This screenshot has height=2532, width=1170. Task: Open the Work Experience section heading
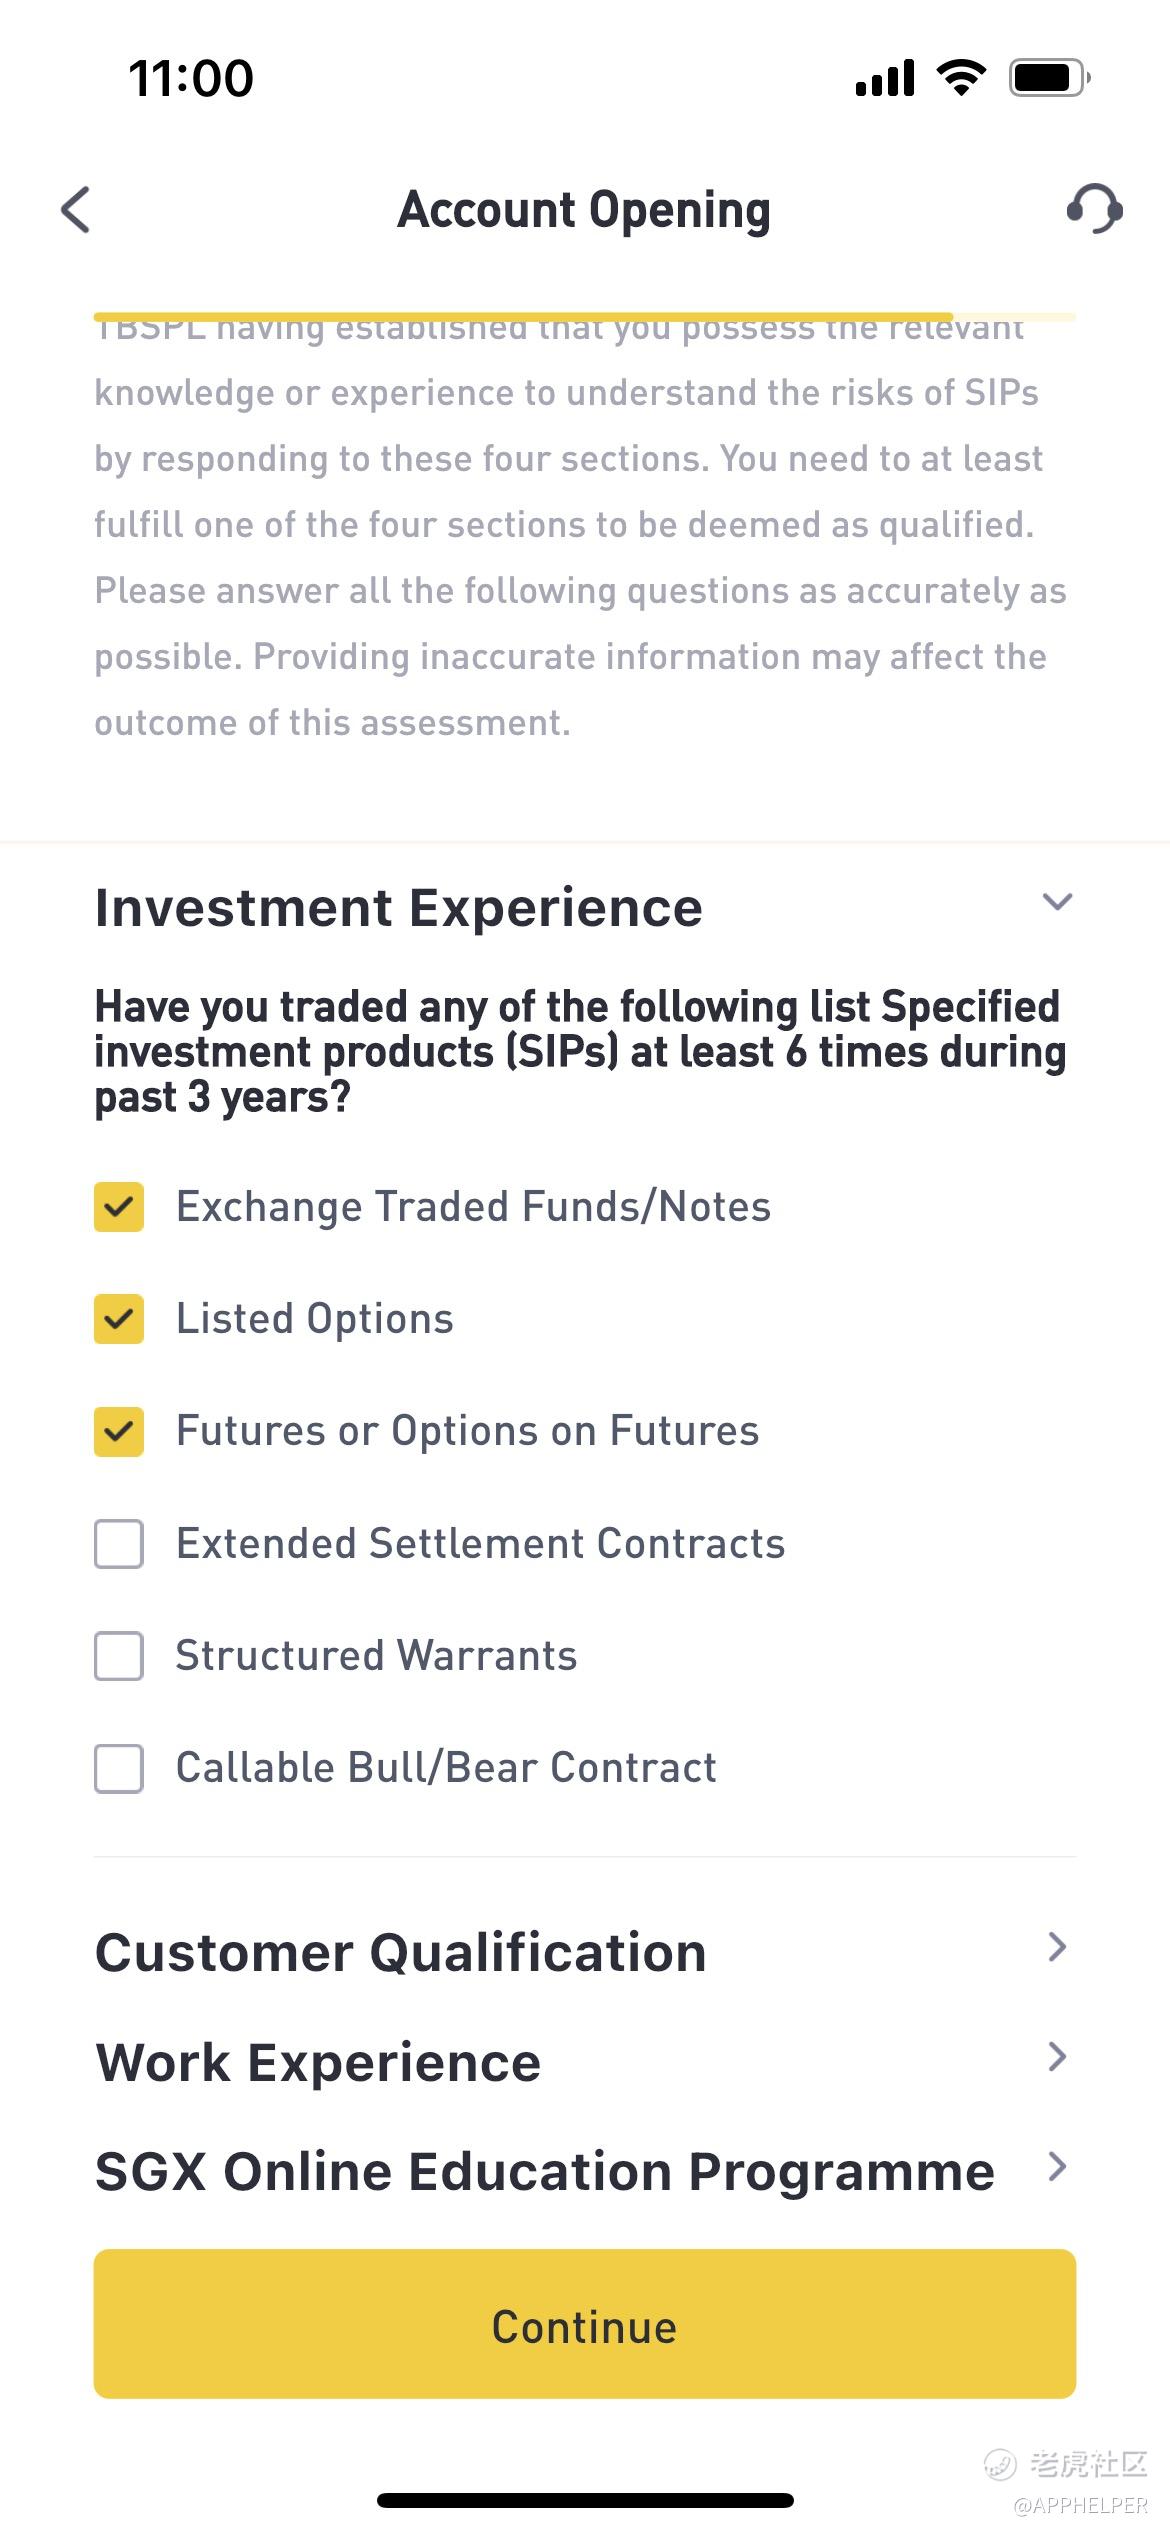click(x=318, y=2062)
